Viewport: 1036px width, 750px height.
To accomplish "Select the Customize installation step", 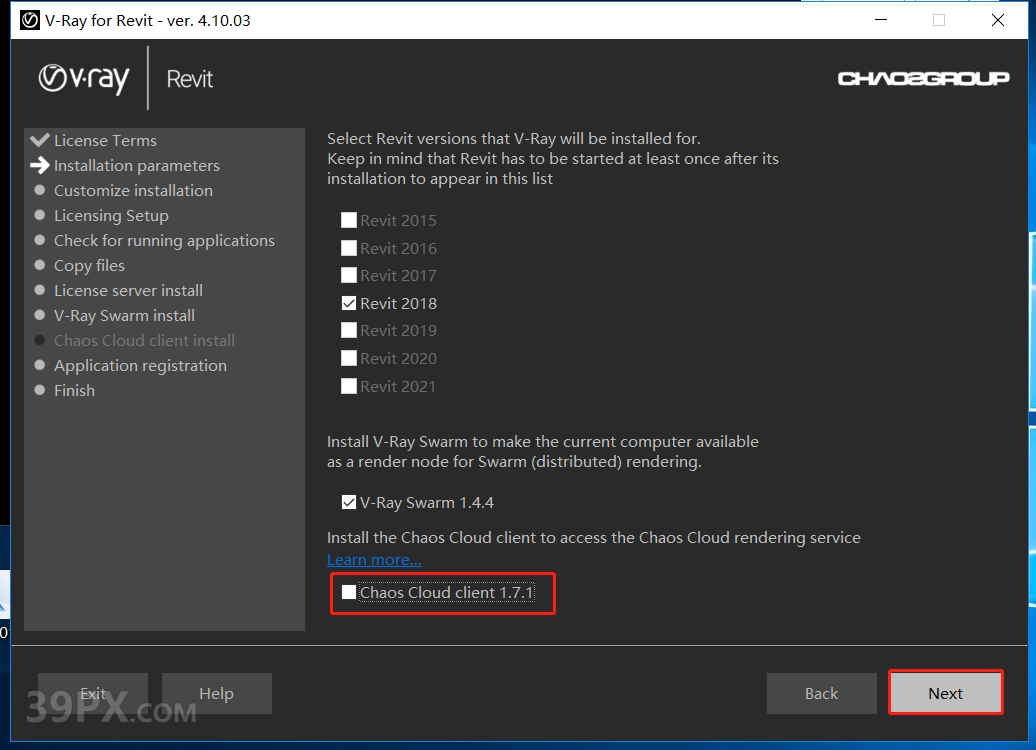I will [x=133, y=190].
